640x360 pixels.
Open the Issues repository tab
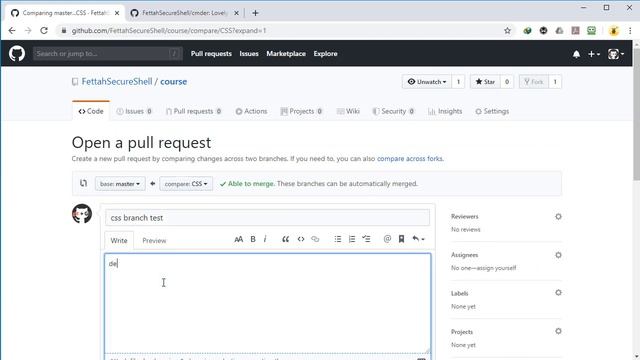pyautogui.click(x=134, y=111)
